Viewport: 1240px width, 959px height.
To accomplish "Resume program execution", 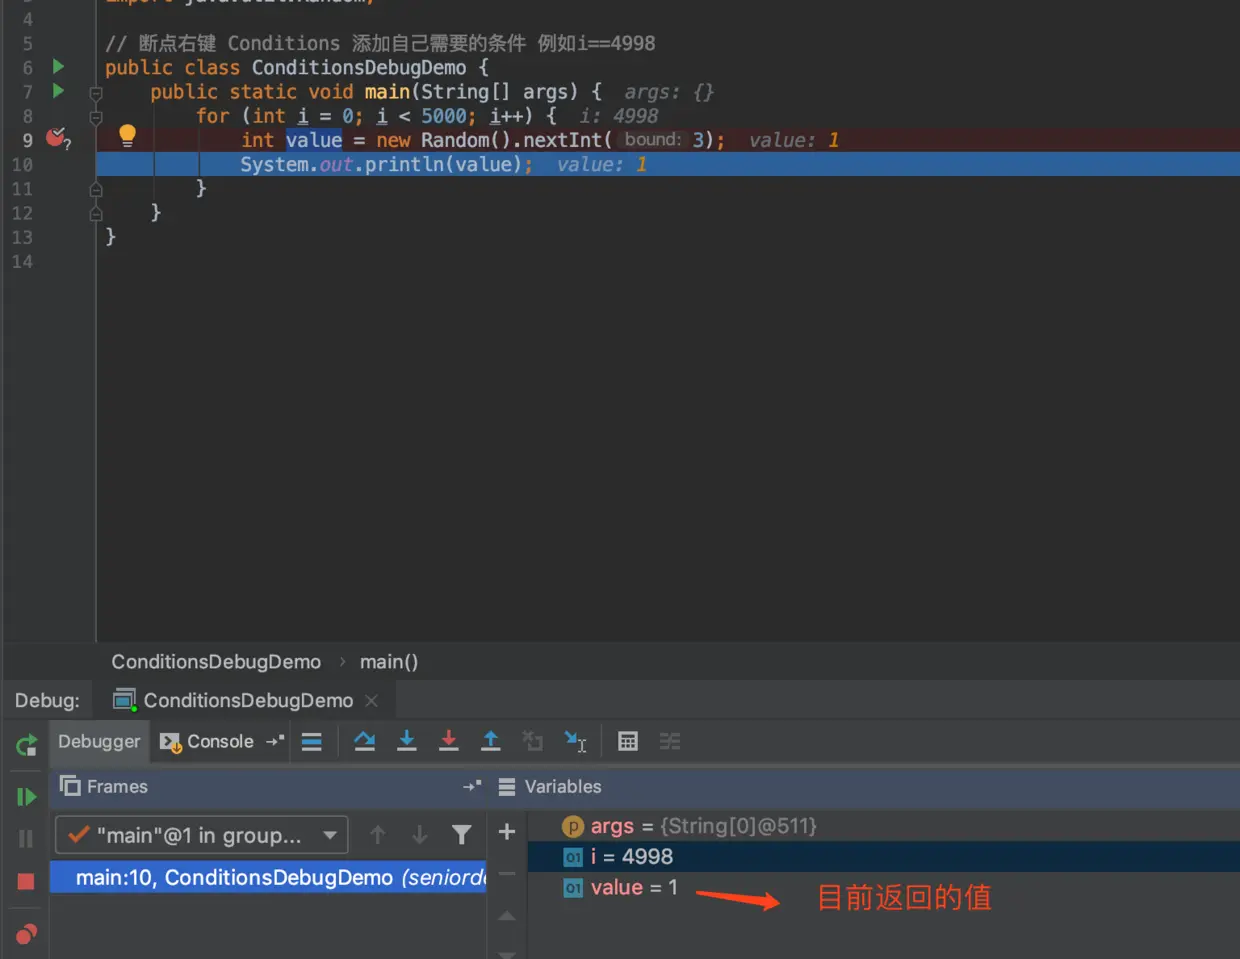I will (27, 797).
